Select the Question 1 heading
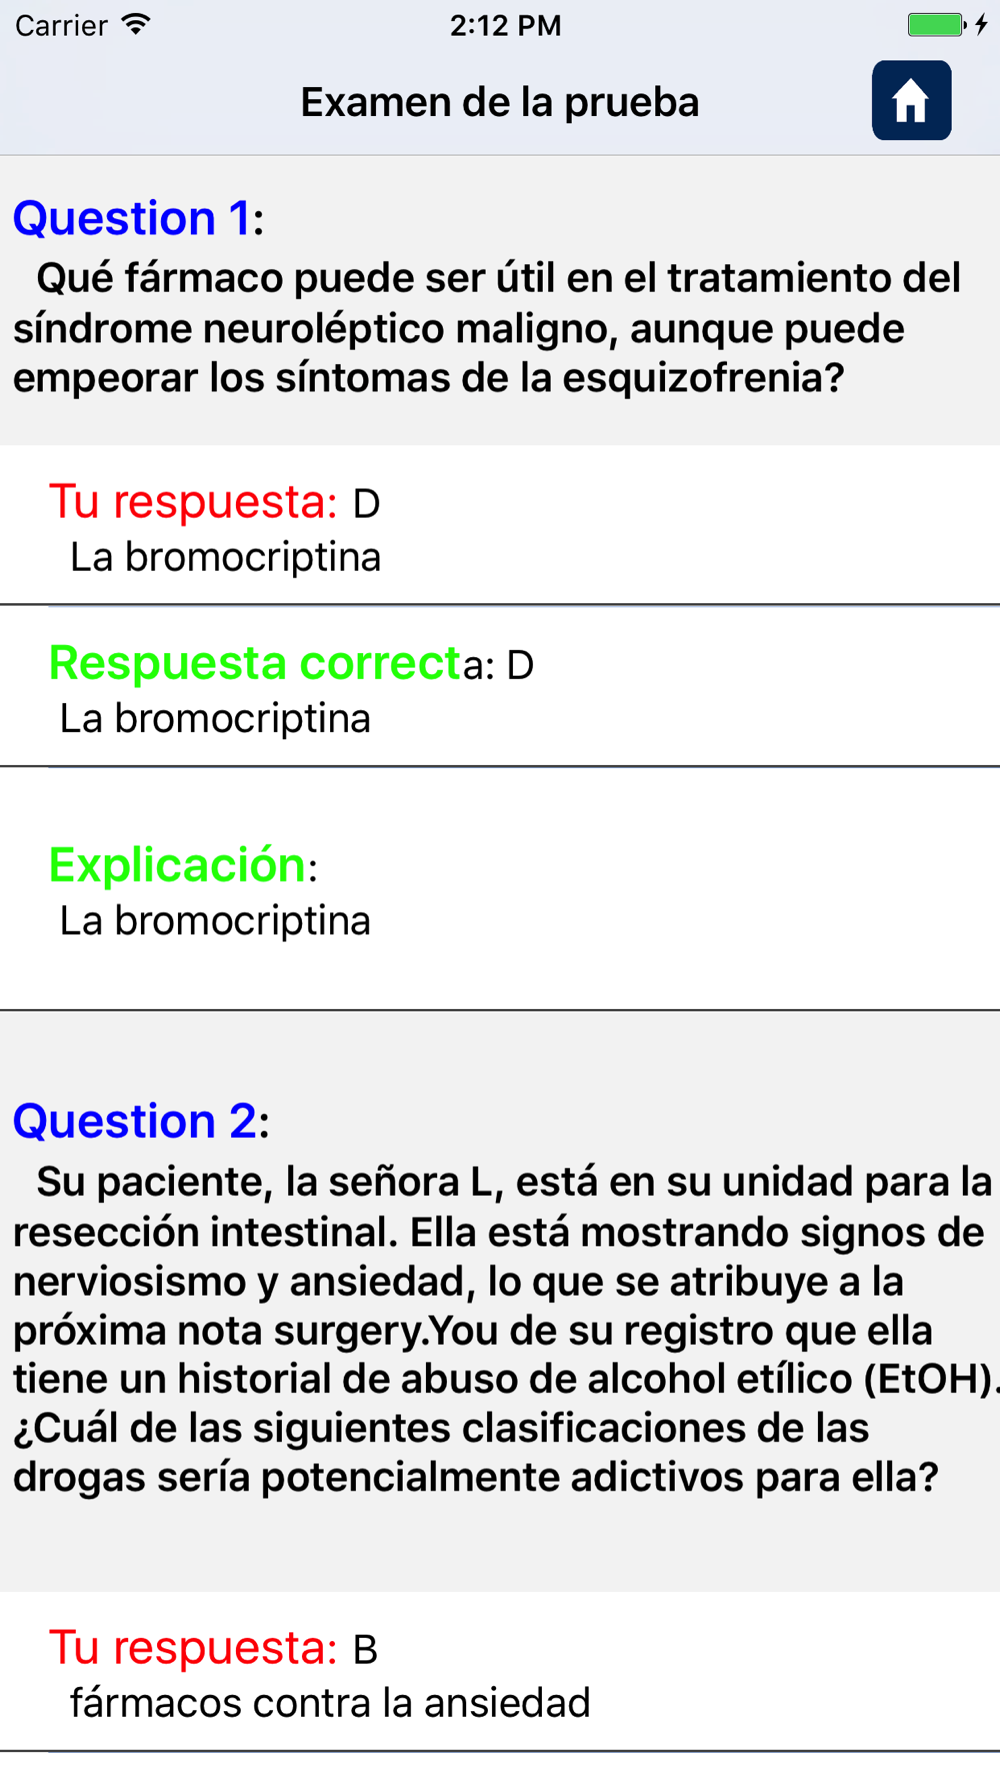Image resolution: width=1000 pixels, height=1778 pixels. 138,218
